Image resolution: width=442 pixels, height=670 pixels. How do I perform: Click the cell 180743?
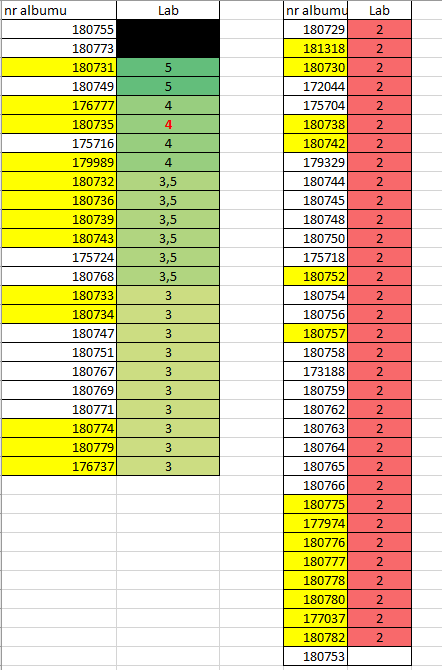tap(59, 238)
